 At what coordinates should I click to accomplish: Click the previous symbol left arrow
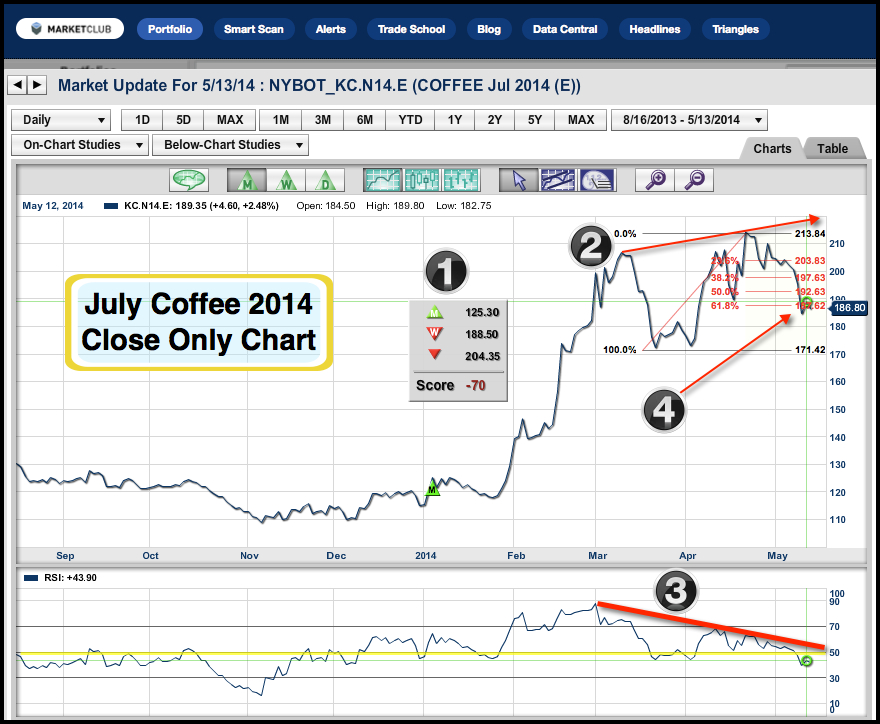(x=17, y=85)
